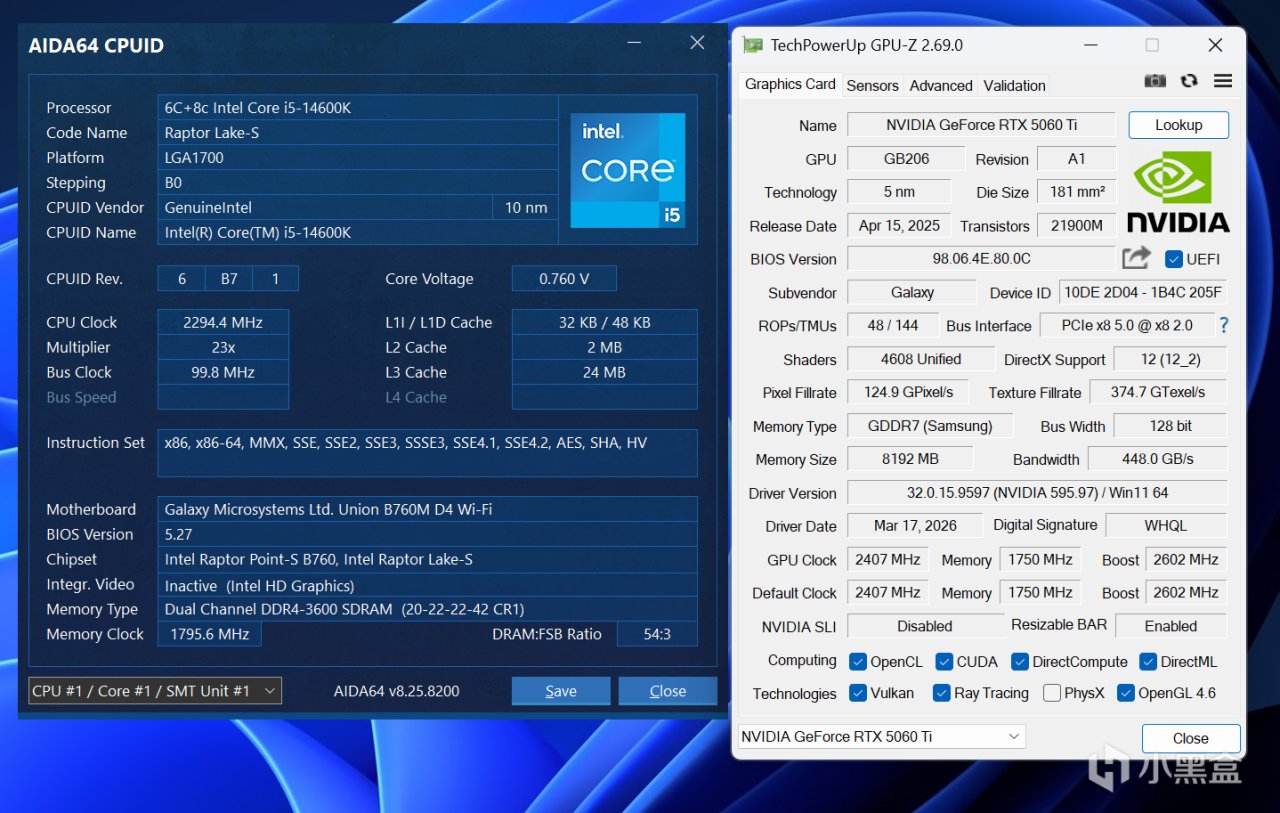Click the GPU-Z refresh icon

tap(1189, 81)
